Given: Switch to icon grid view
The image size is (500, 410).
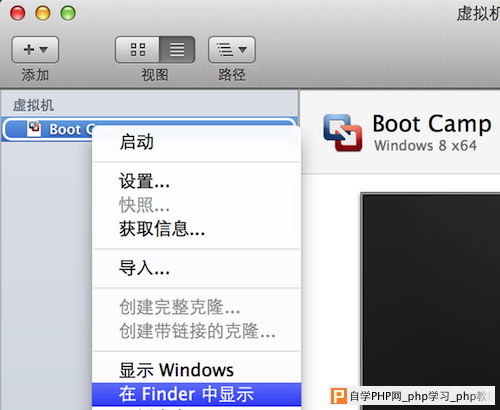Looking at the screenshot, I should (x=138, y=50).
